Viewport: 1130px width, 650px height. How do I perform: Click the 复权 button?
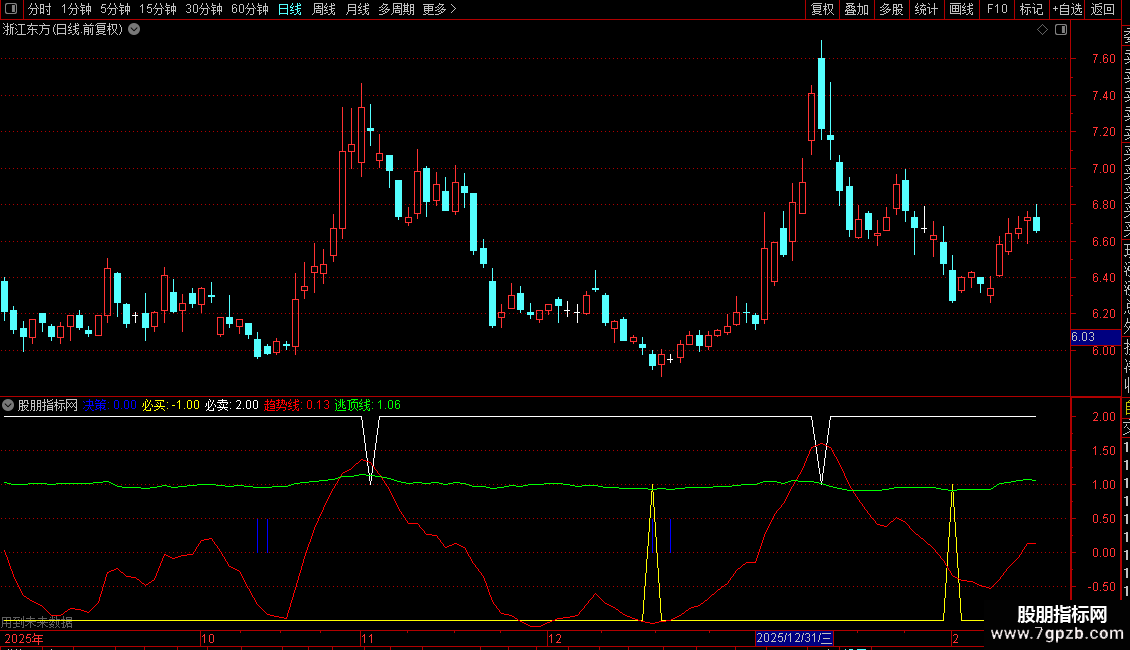pyautogui.click(x=822, y=9)
